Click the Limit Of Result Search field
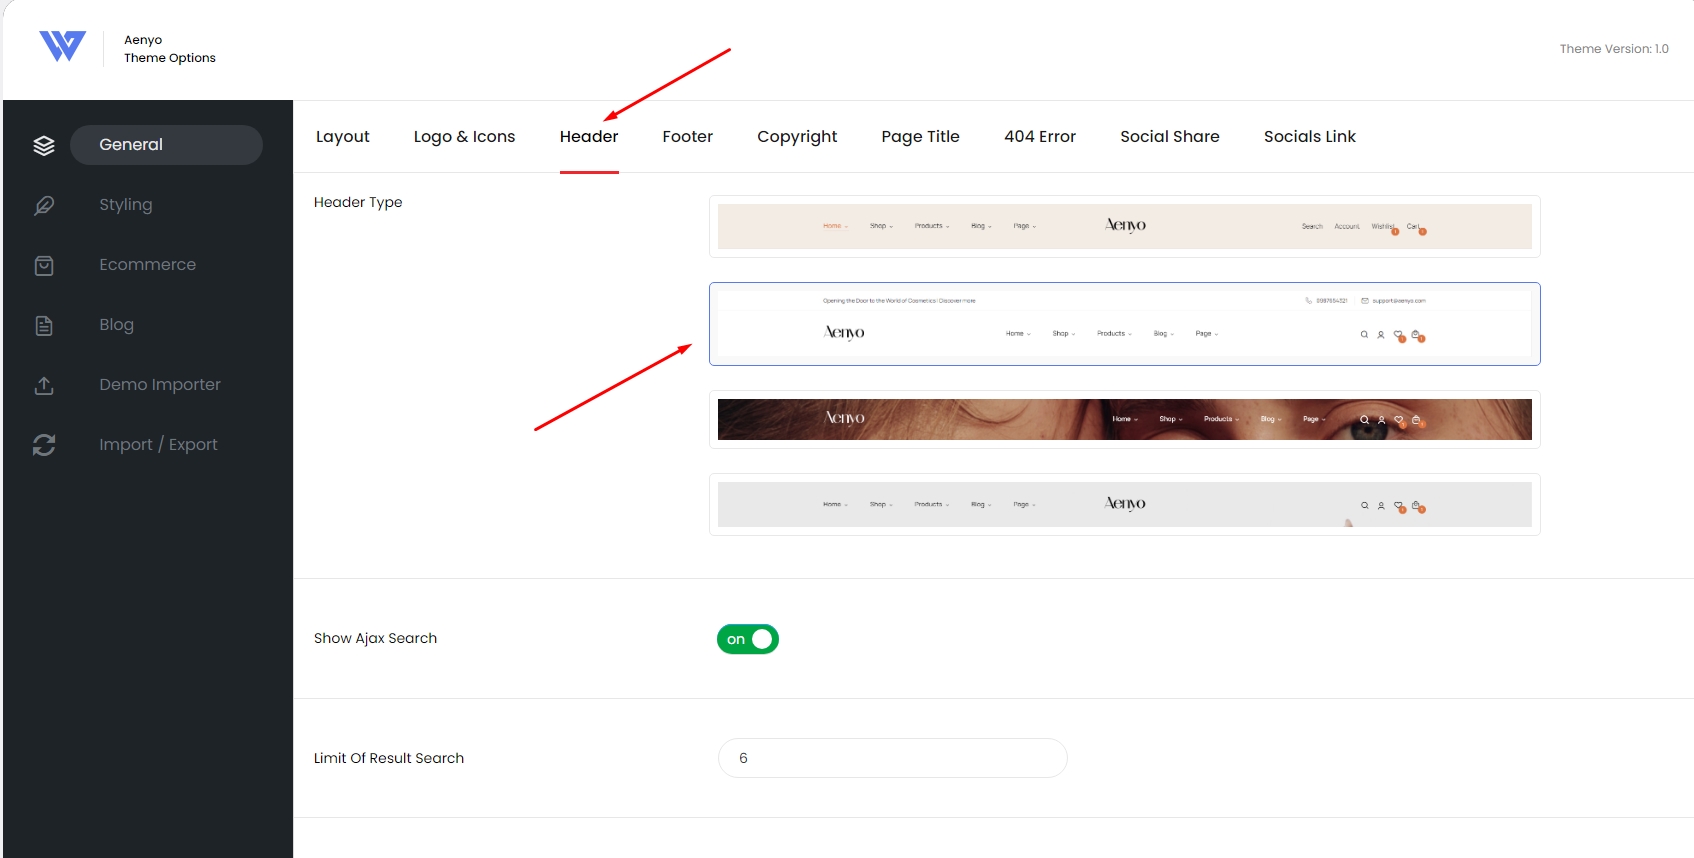Screen dimensions: 1694x858 tap(893, 758)
